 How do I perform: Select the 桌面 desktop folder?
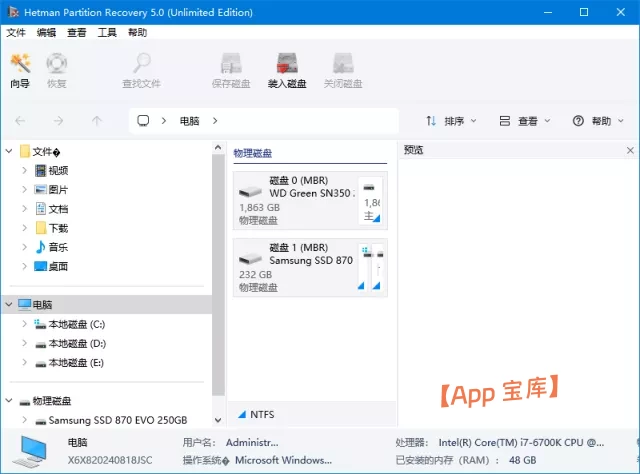51,267
